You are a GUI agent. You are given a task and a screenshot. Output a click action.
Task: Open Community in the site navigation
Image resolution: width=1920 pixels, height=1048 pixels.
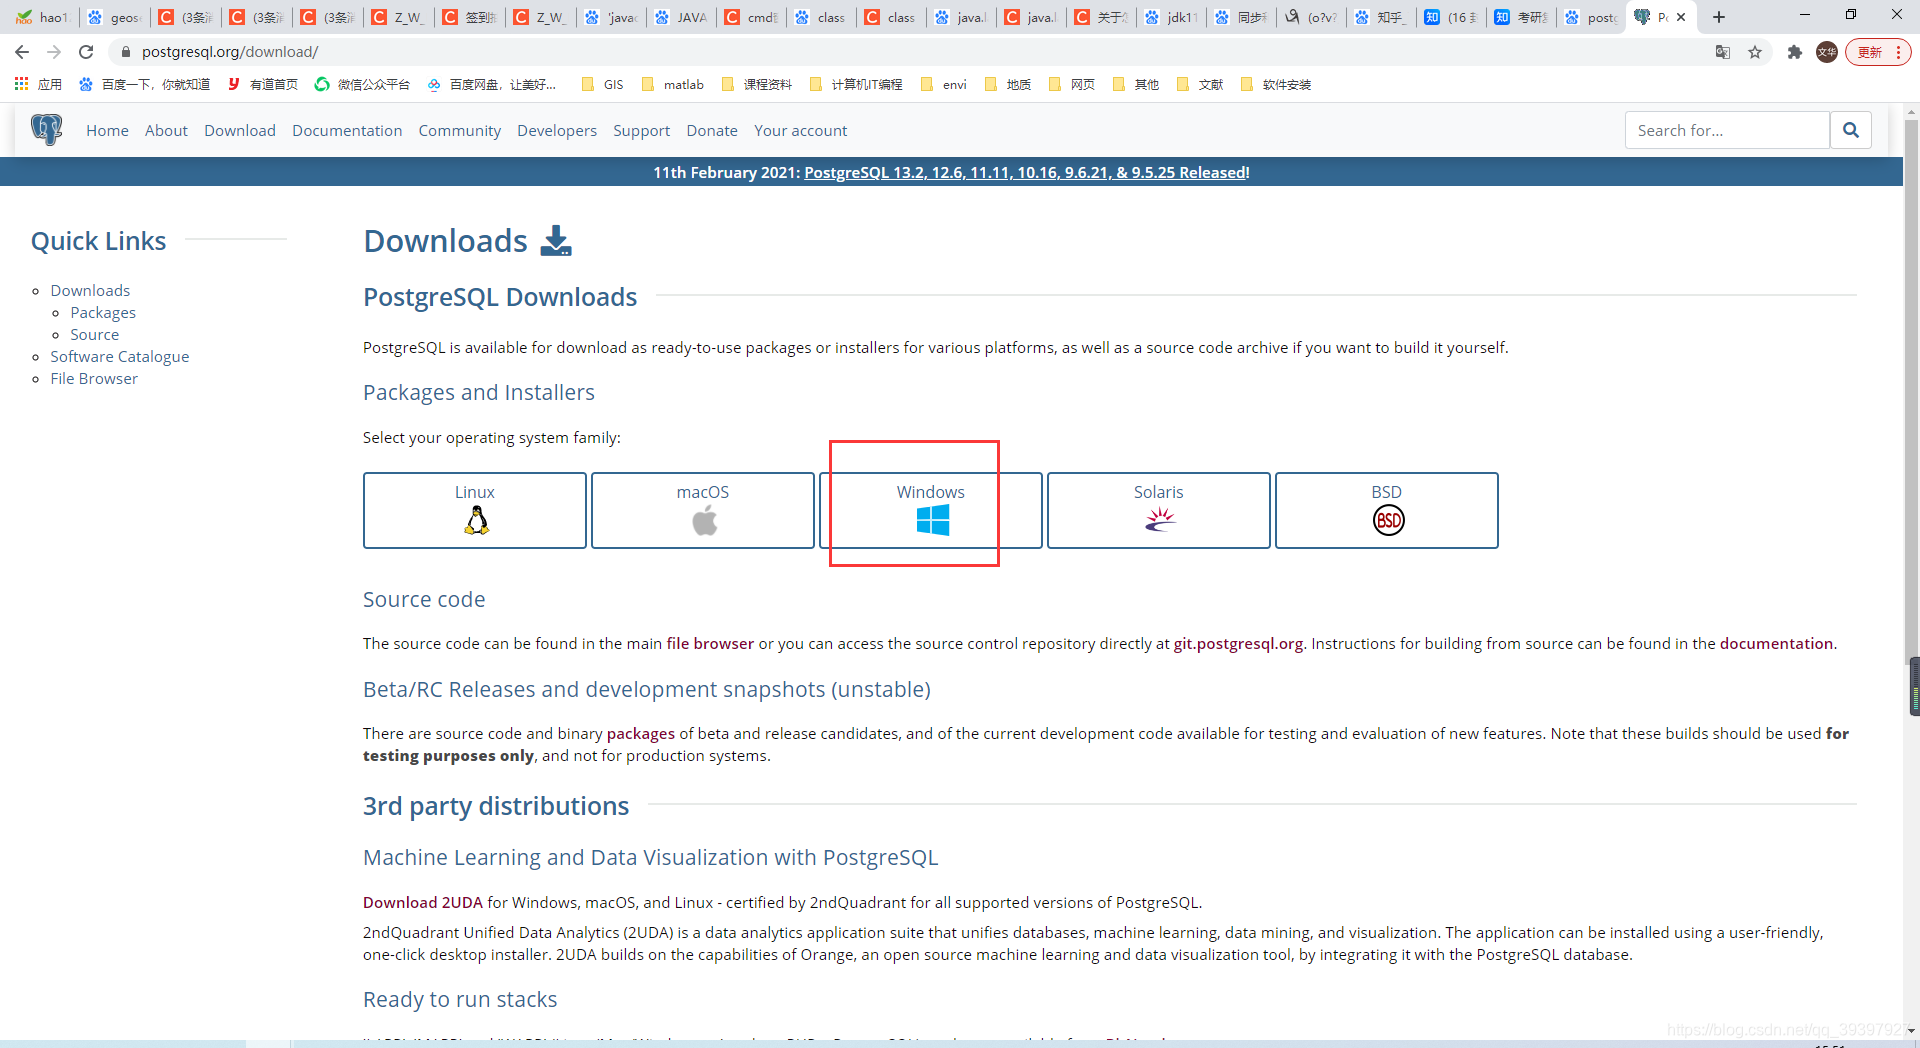459,130
